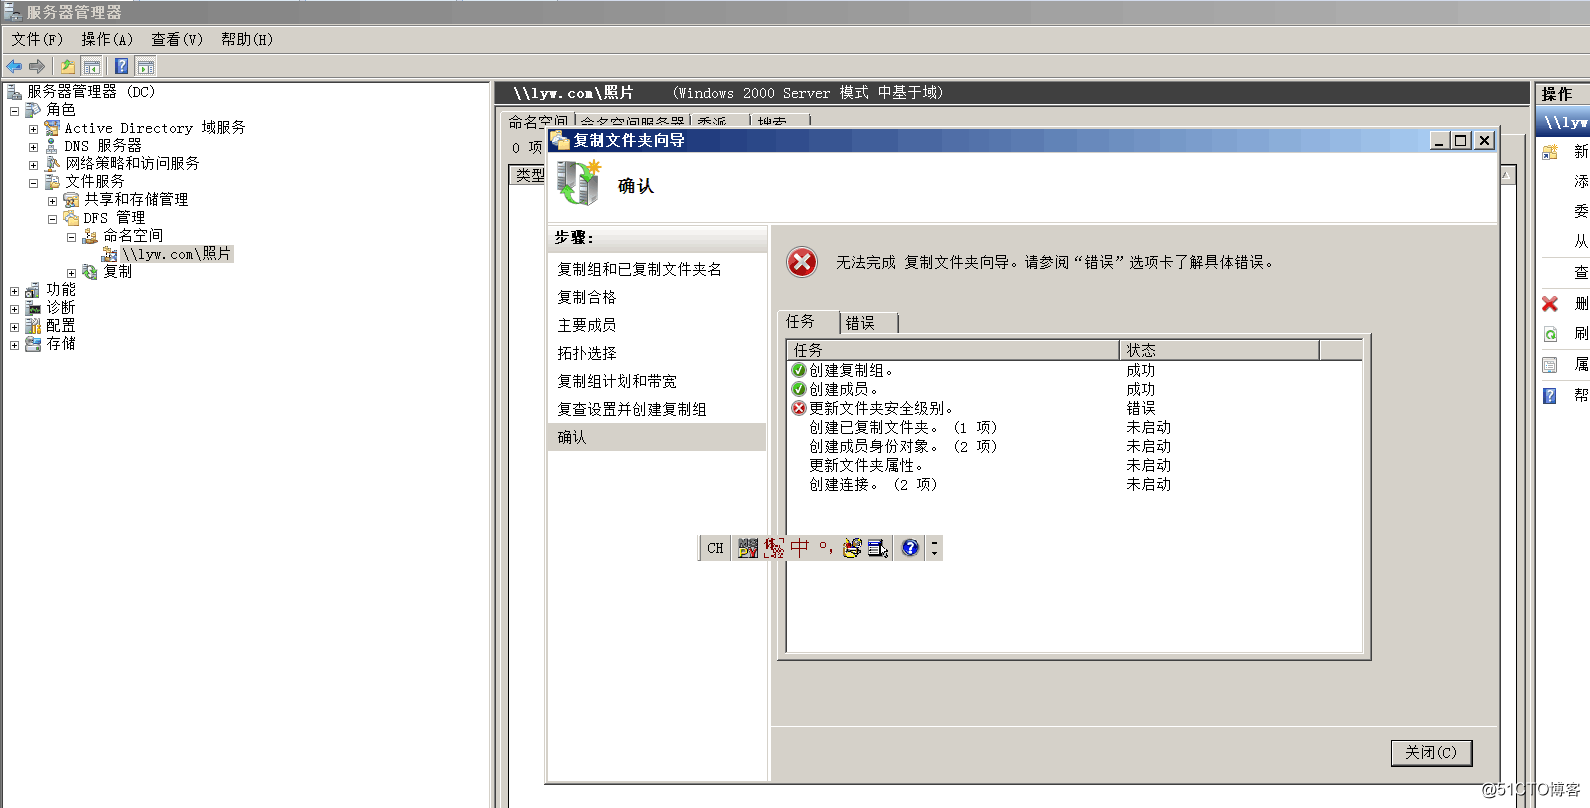
Task: Select the Active Directory domain services icon
Action: 52,128
